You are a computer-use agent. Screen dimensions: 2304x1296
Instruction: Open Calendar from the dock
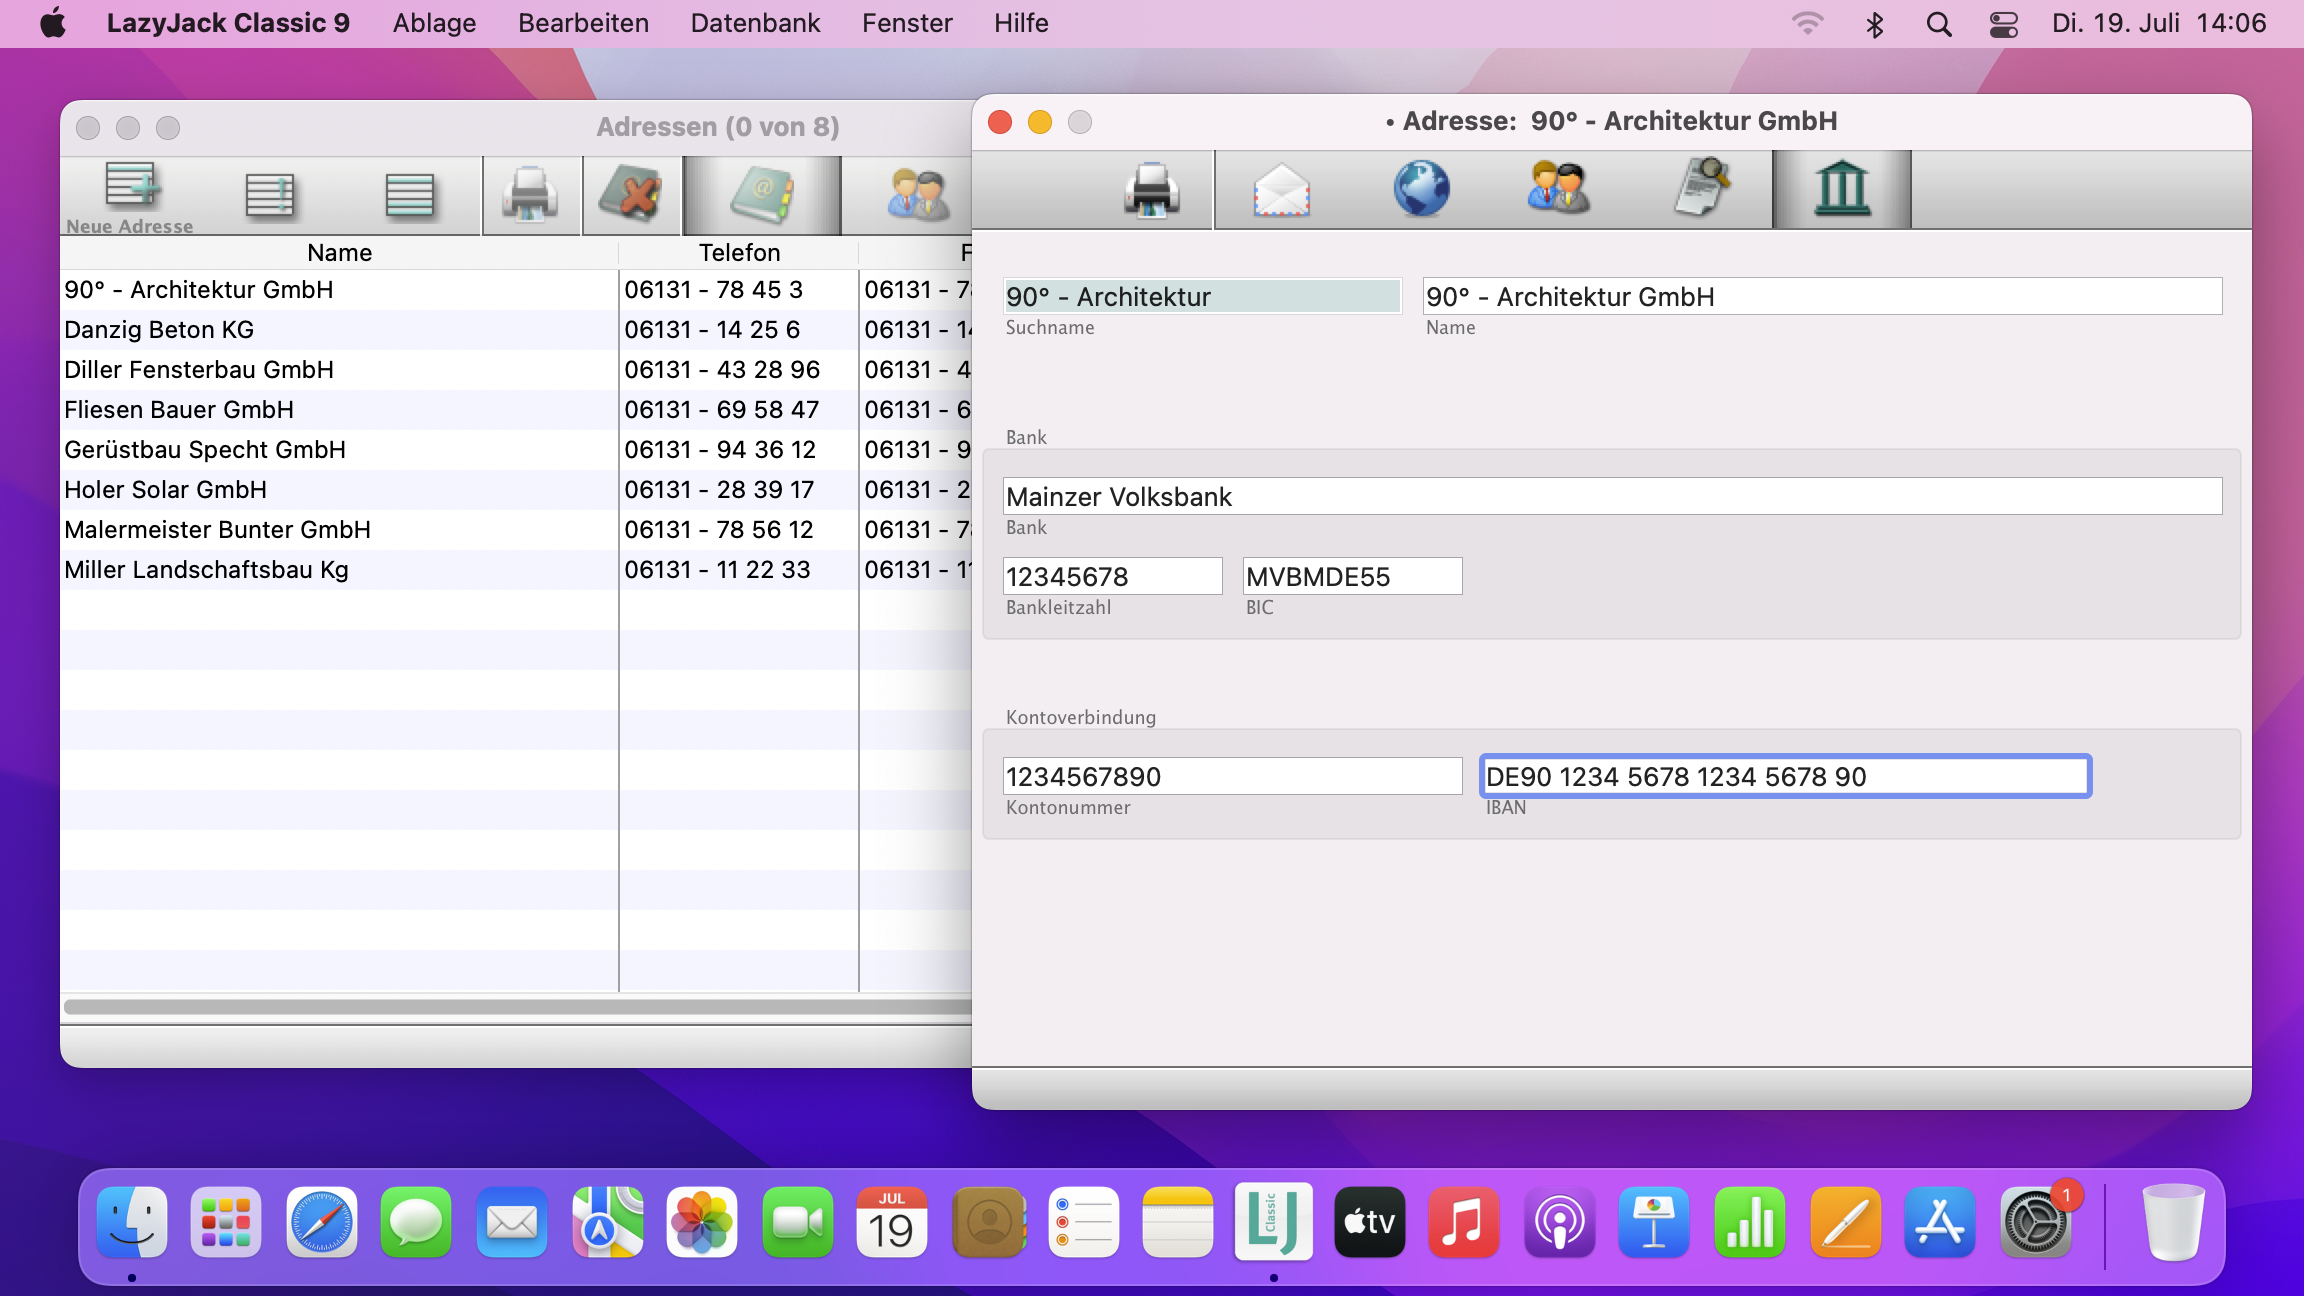click(x=891, y=1221)
